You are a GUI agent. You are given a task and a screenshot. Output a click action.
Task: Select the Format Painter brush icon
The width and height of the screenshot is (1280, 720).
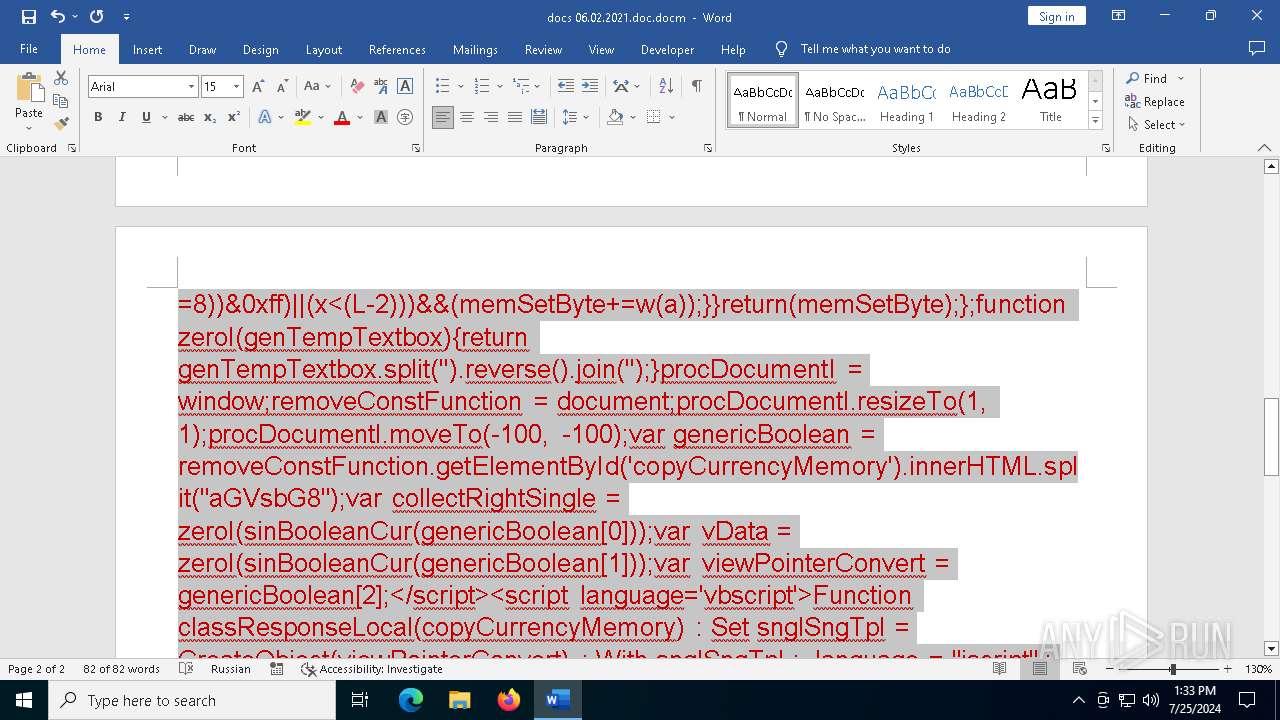coord(61,124)
